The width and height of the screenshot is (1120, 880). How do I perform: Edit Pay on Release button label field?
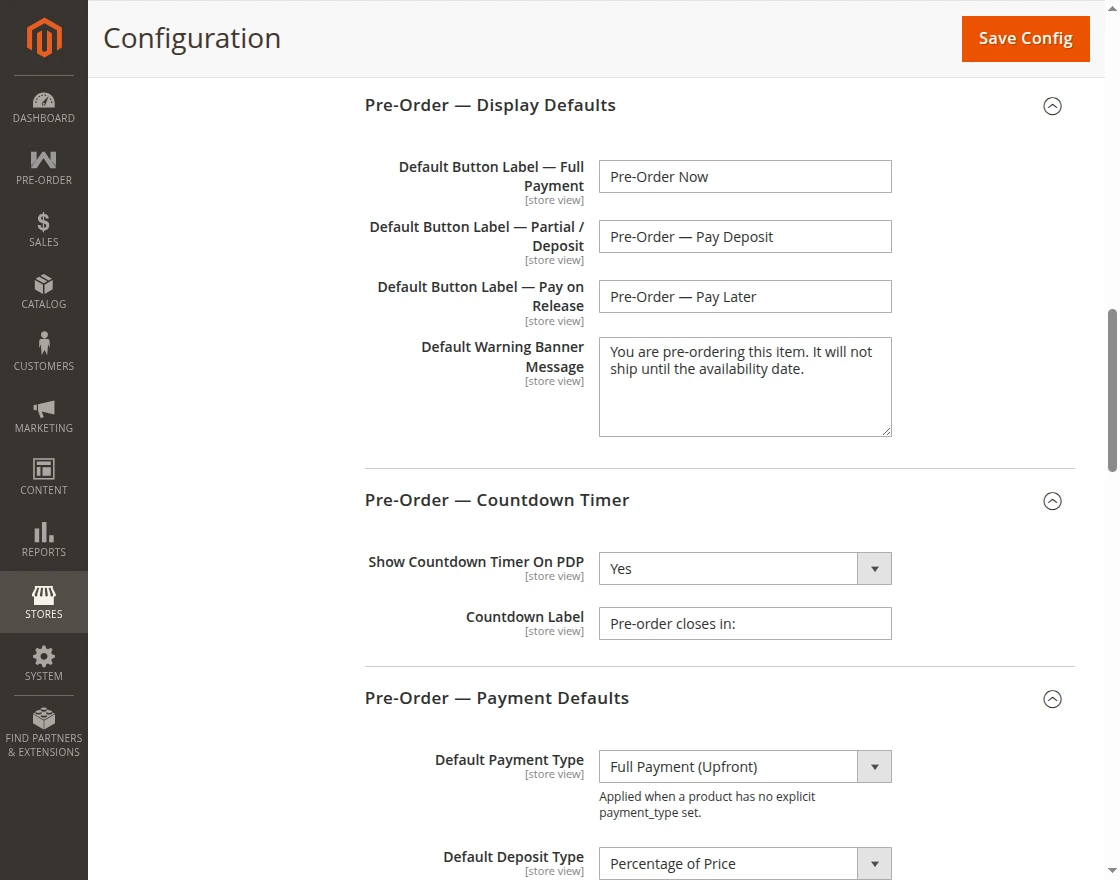coord(745,296)
